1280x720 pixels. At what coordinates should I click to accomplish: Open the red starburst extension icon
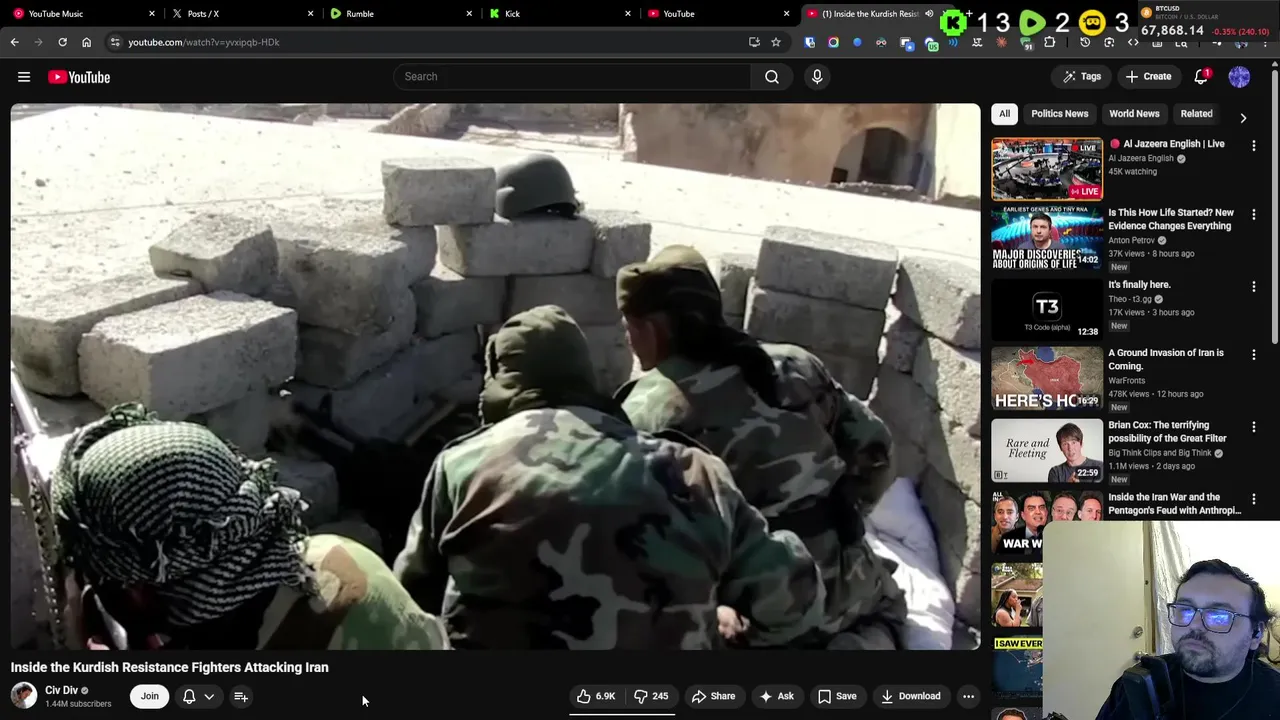click(1002, 42)
